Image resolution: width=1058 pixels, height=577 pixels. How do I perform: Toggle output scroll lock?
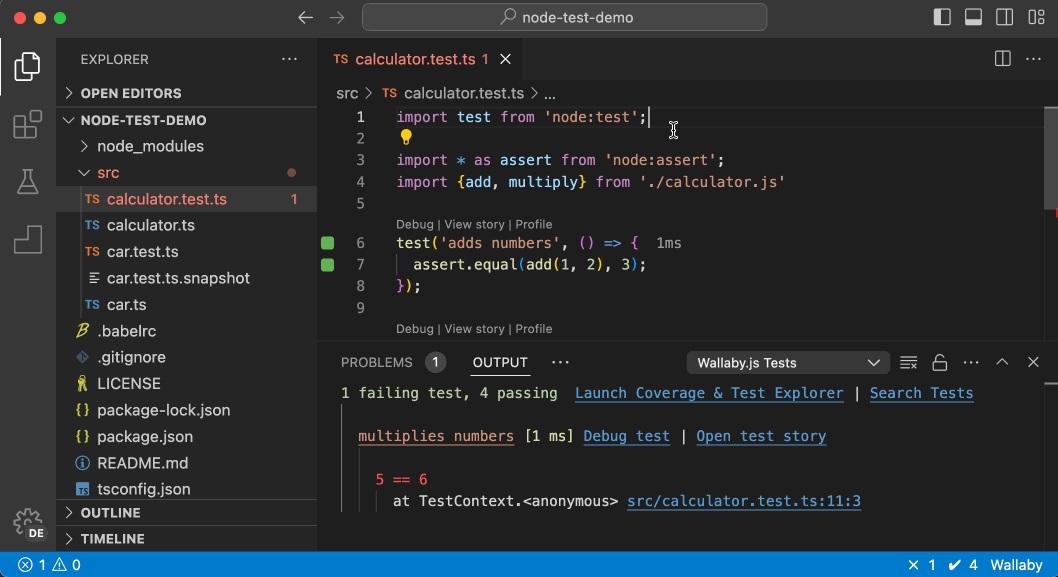(x=939, y=362)
